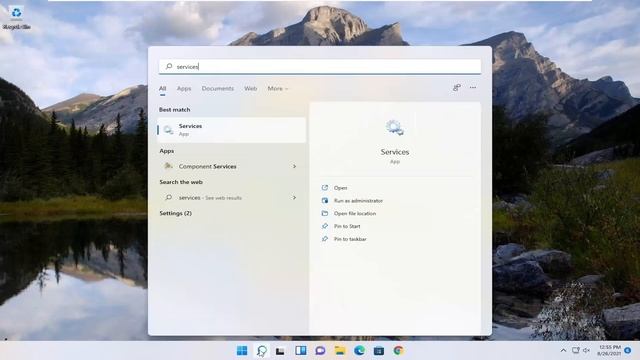This screenshot has width=640, height=360.
Task: Show hidden icons in system tray
Action: pos(563,351)
